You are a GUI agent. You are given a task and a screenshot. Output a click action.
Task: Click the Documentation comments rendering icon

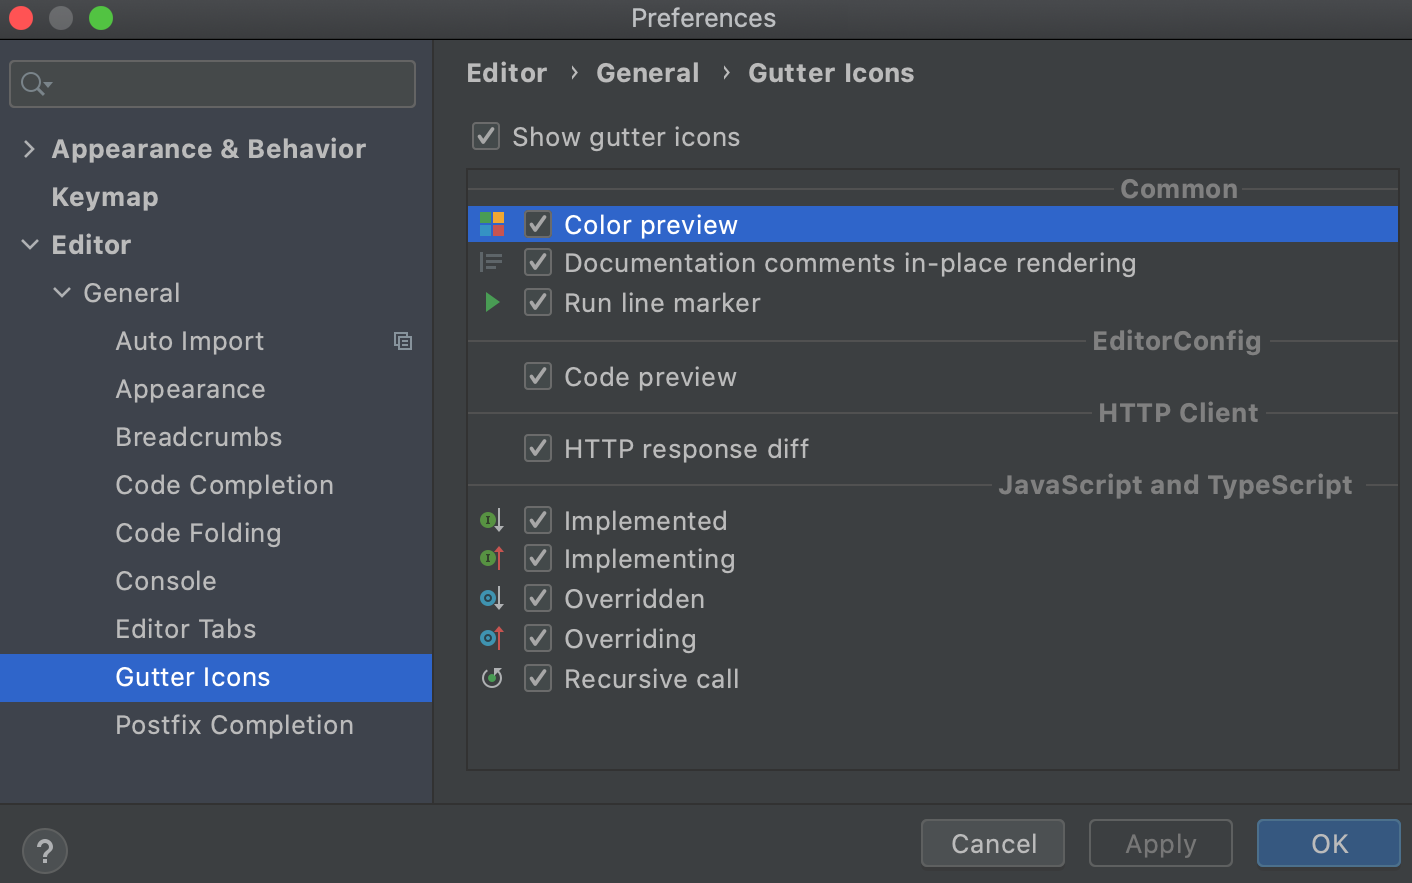(x=491, y=262)
